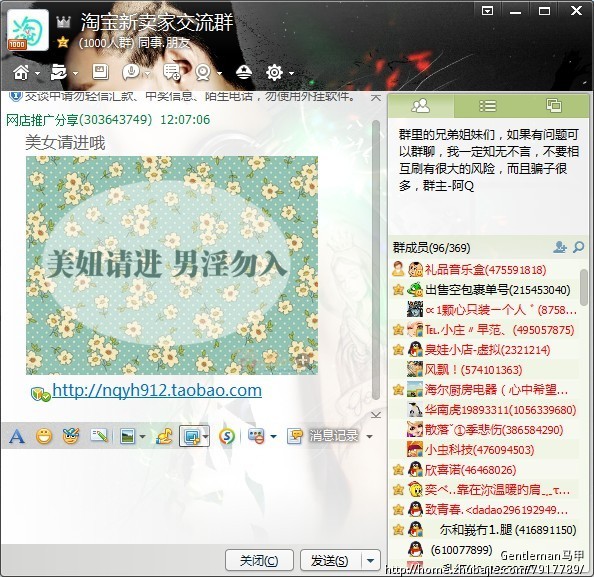Screen dimensions: 594x577
Task: Expand the message block dropdown arrow
Action: click(x=273, y=437)
